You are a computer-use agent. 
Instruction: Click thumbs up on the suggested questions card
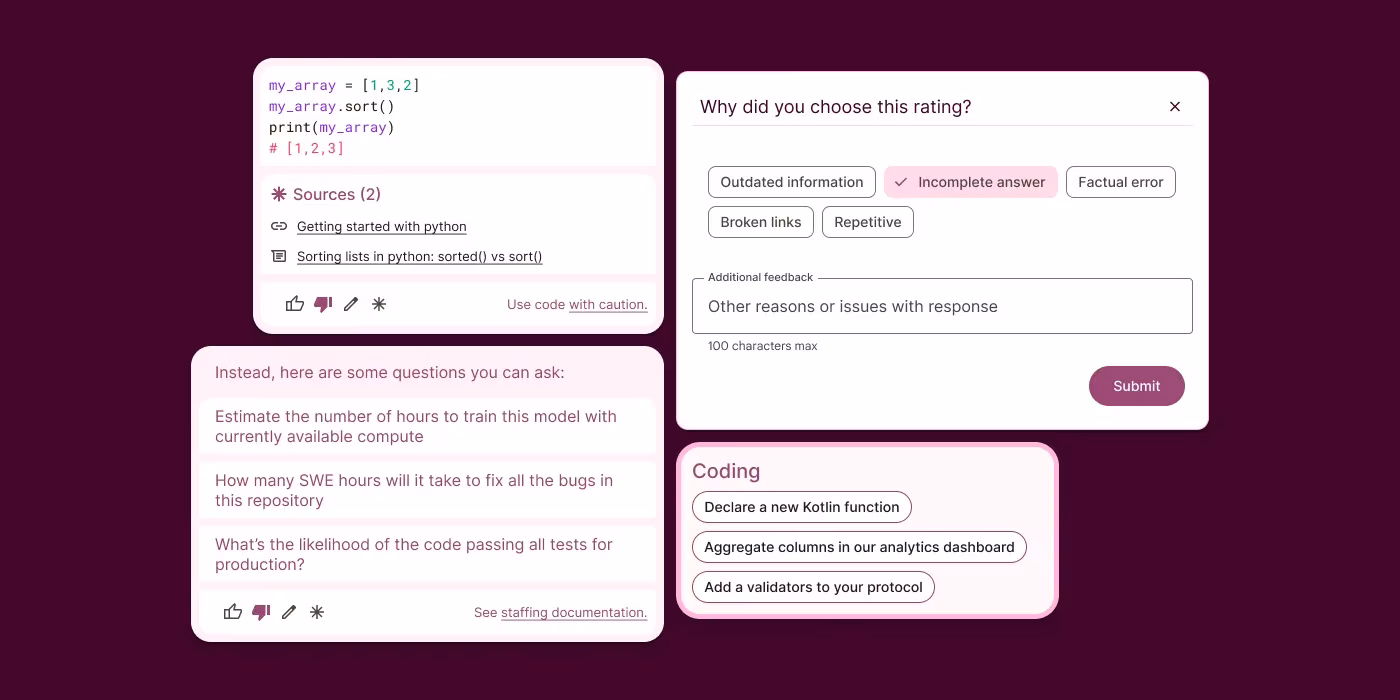point(233,612)
